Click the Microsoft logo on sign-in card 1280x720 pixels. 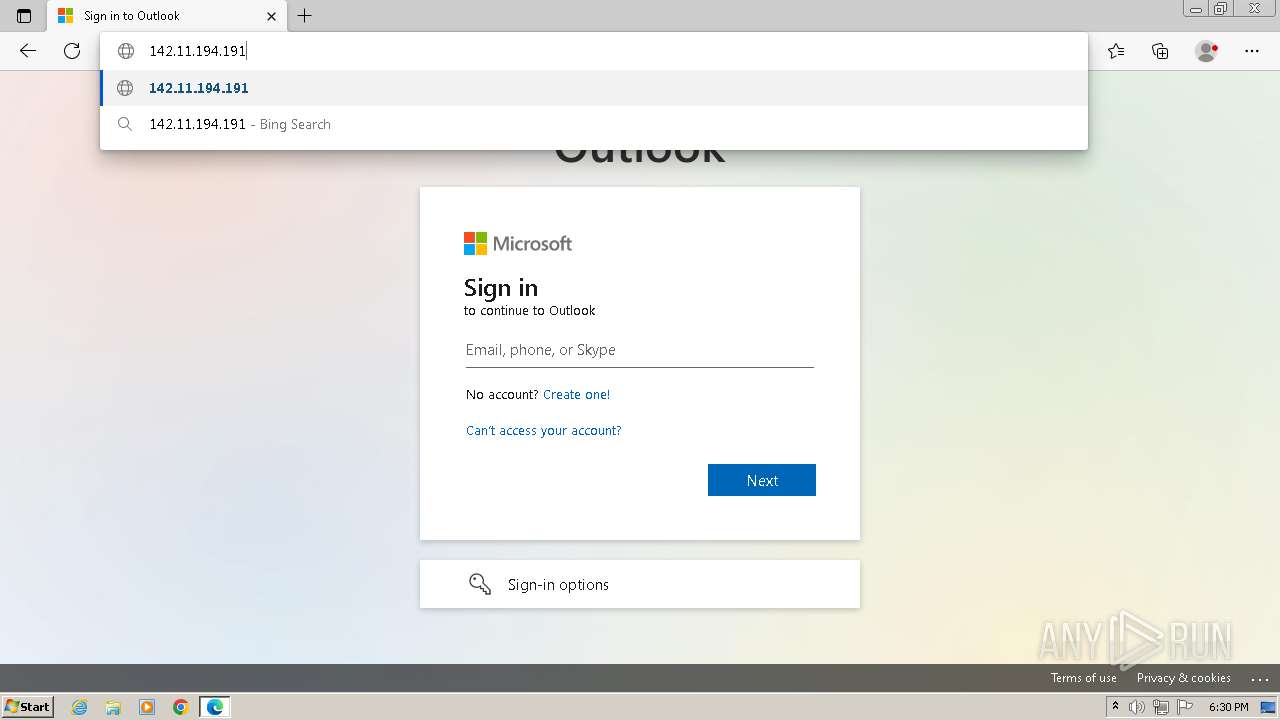pos(518,244)
